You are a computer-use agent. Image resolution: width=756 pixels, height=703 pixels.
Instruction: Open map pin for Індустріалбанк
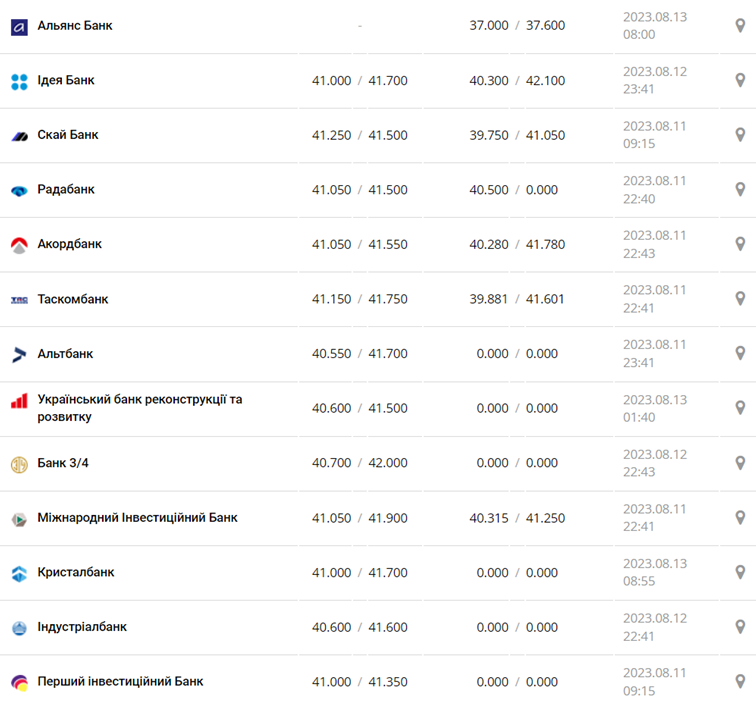740,627
